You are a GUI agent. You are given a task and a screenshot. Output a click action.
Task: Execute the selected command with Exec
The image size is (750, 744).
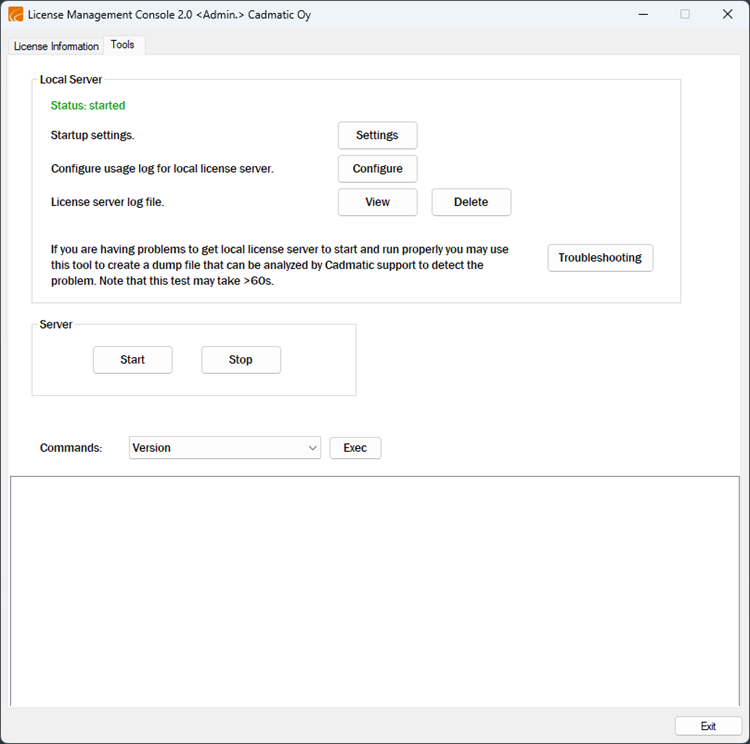tap(355, 448)
